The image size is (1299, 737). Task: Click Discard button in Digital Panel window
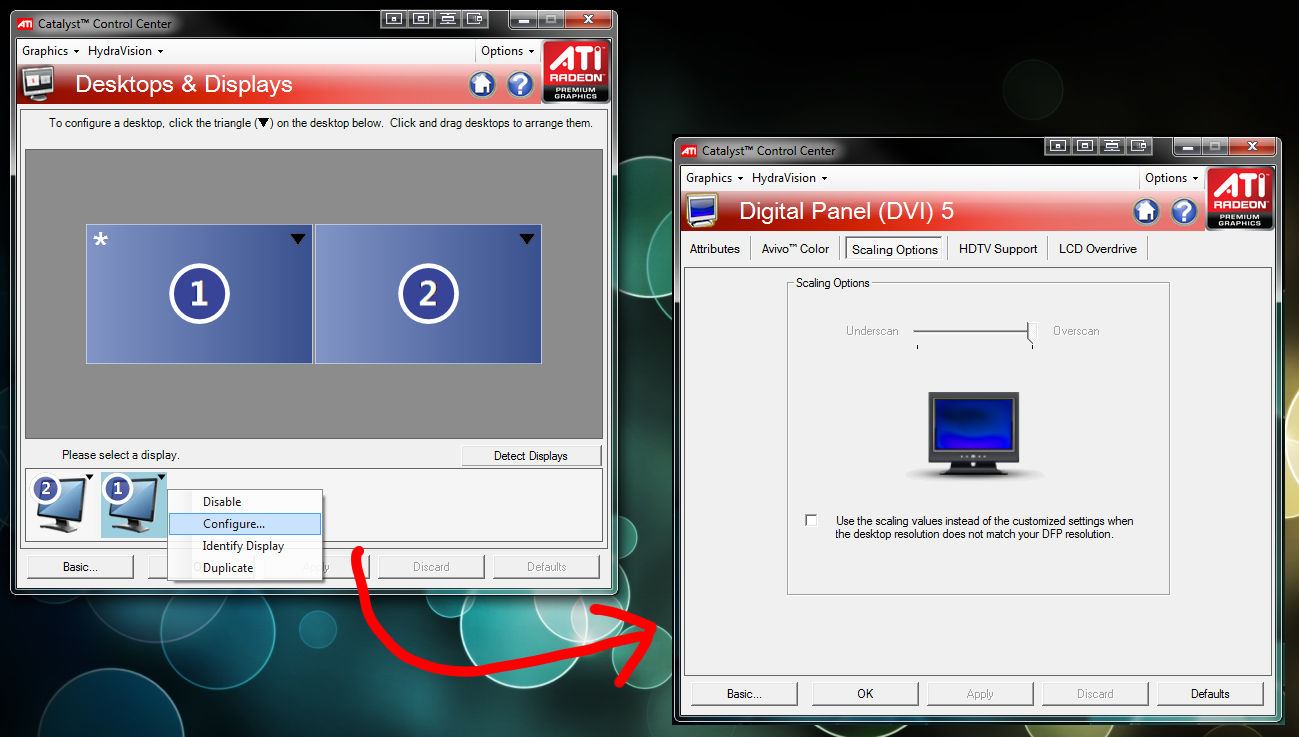tap(1095, 694)
